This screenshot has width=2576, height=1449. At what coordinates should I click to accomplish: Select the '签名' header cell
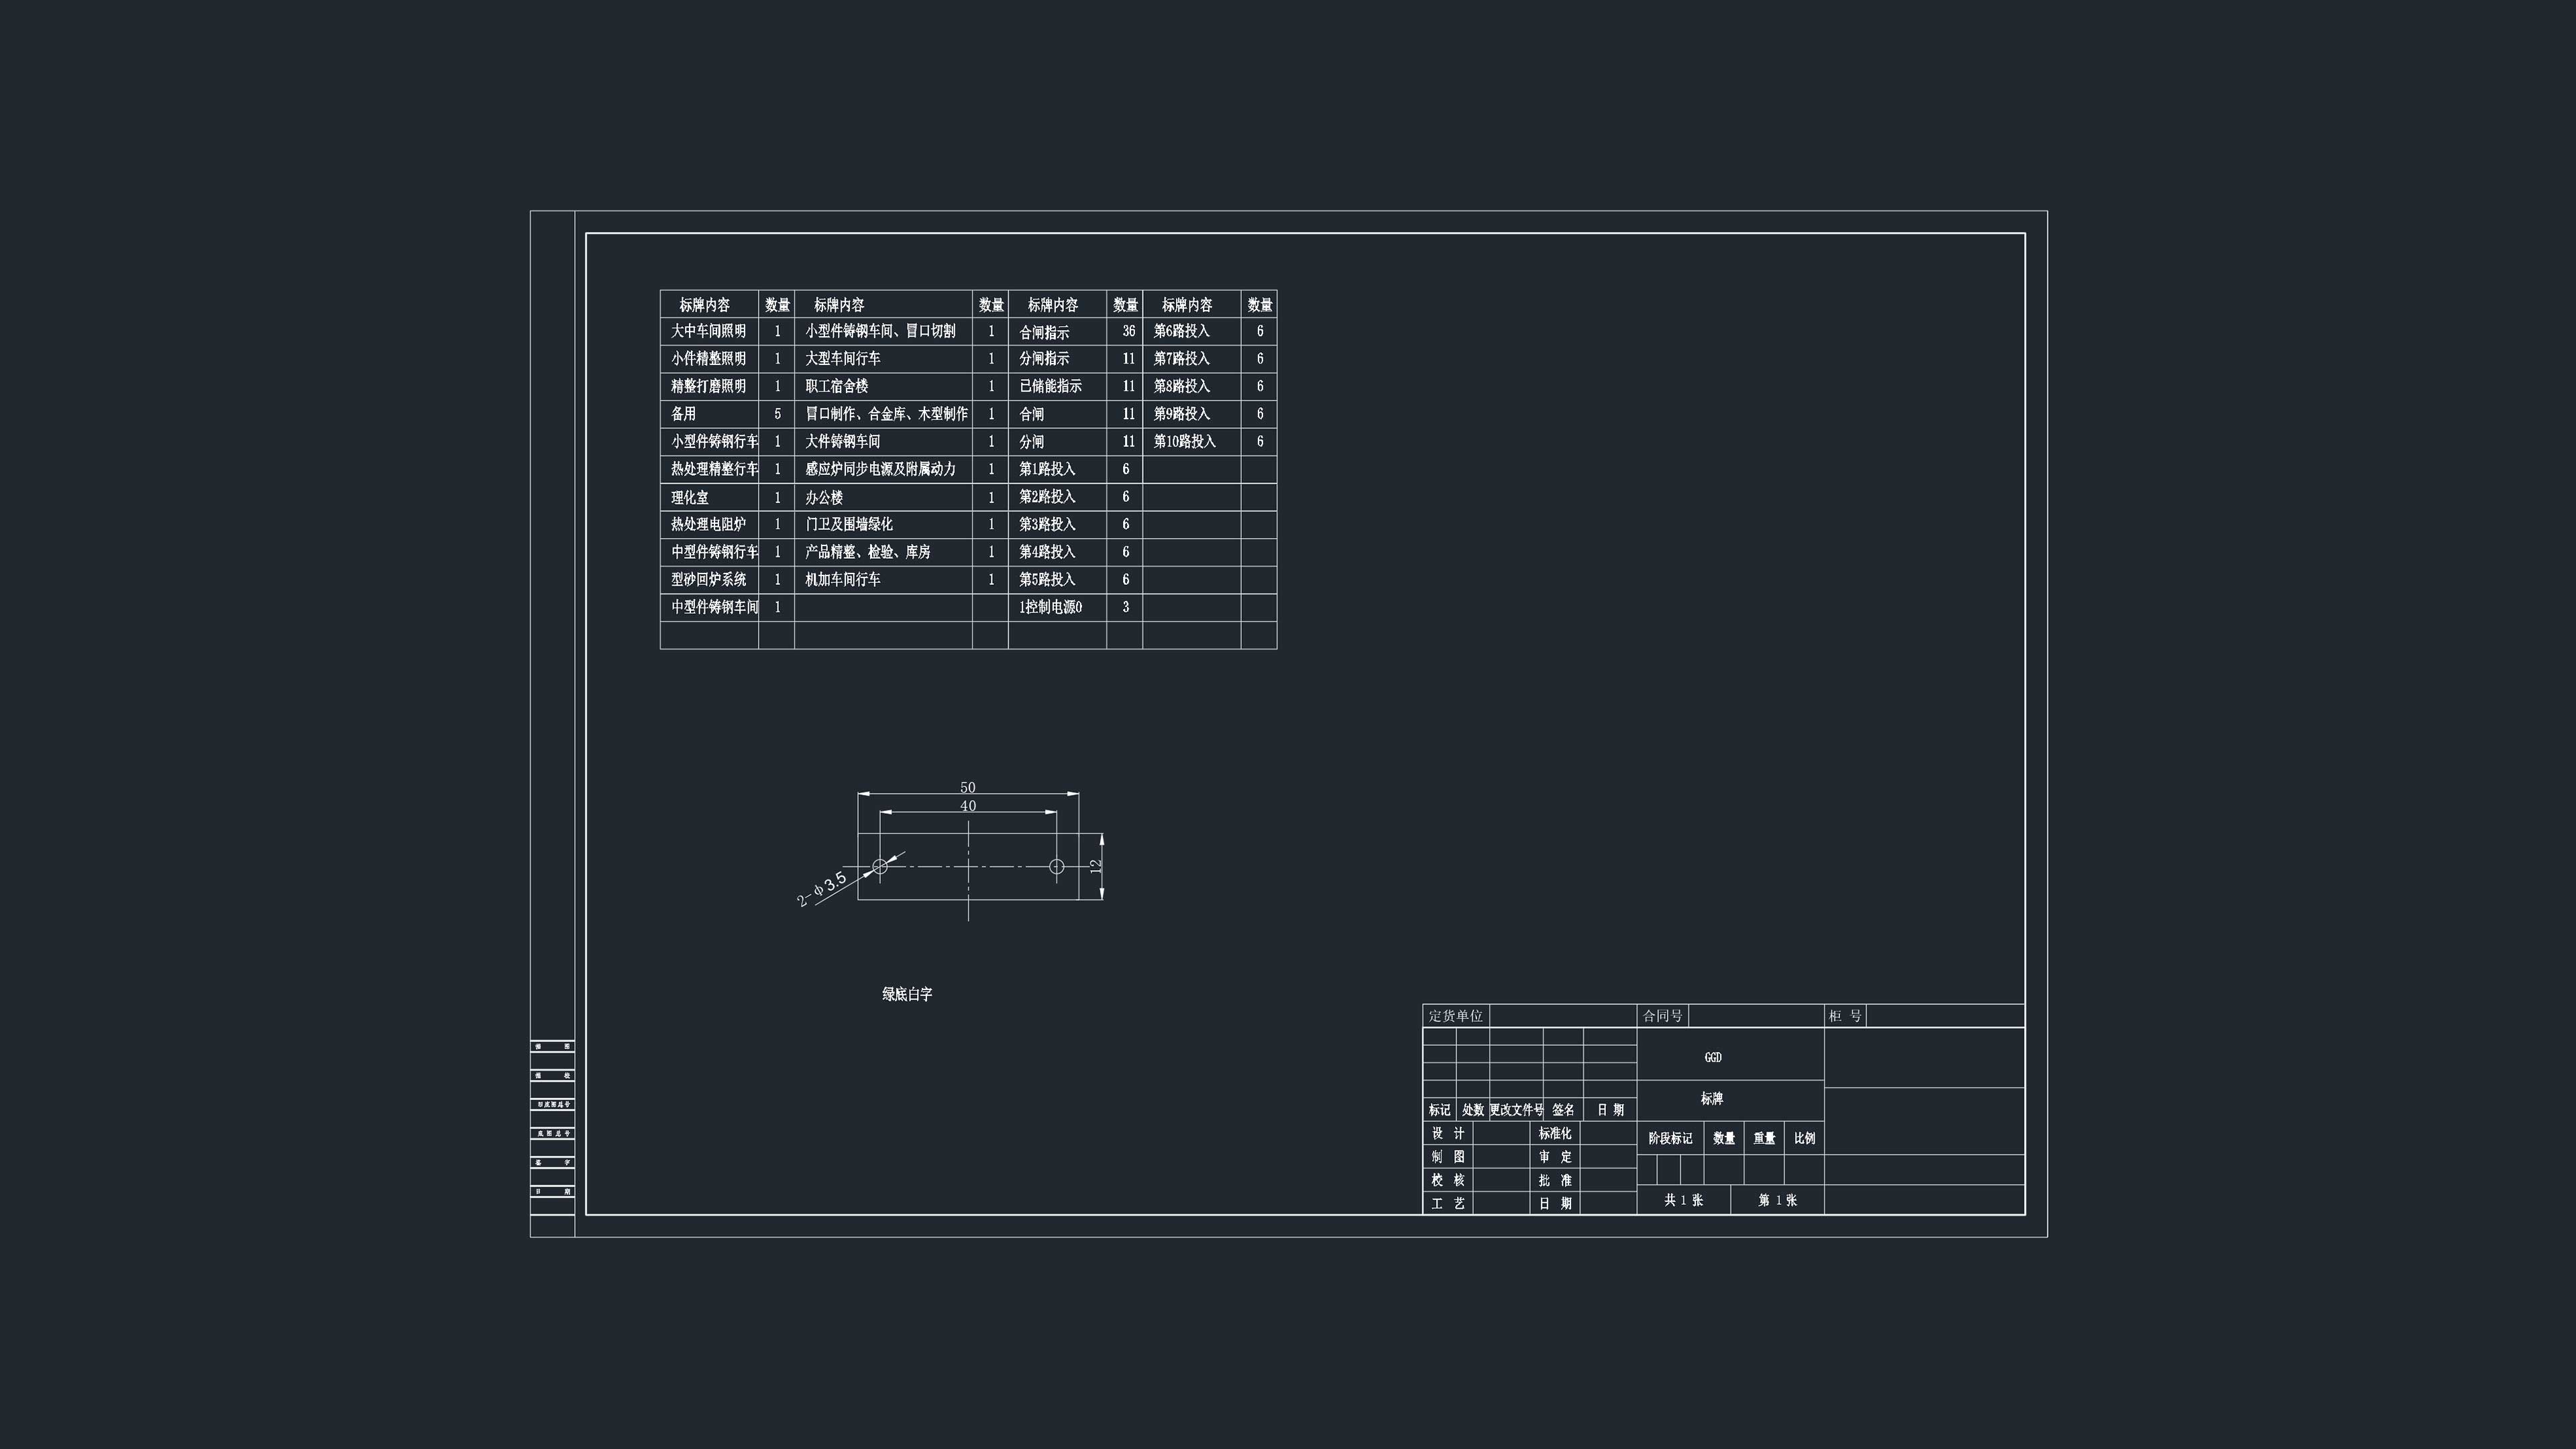tap(1563, 1110)
